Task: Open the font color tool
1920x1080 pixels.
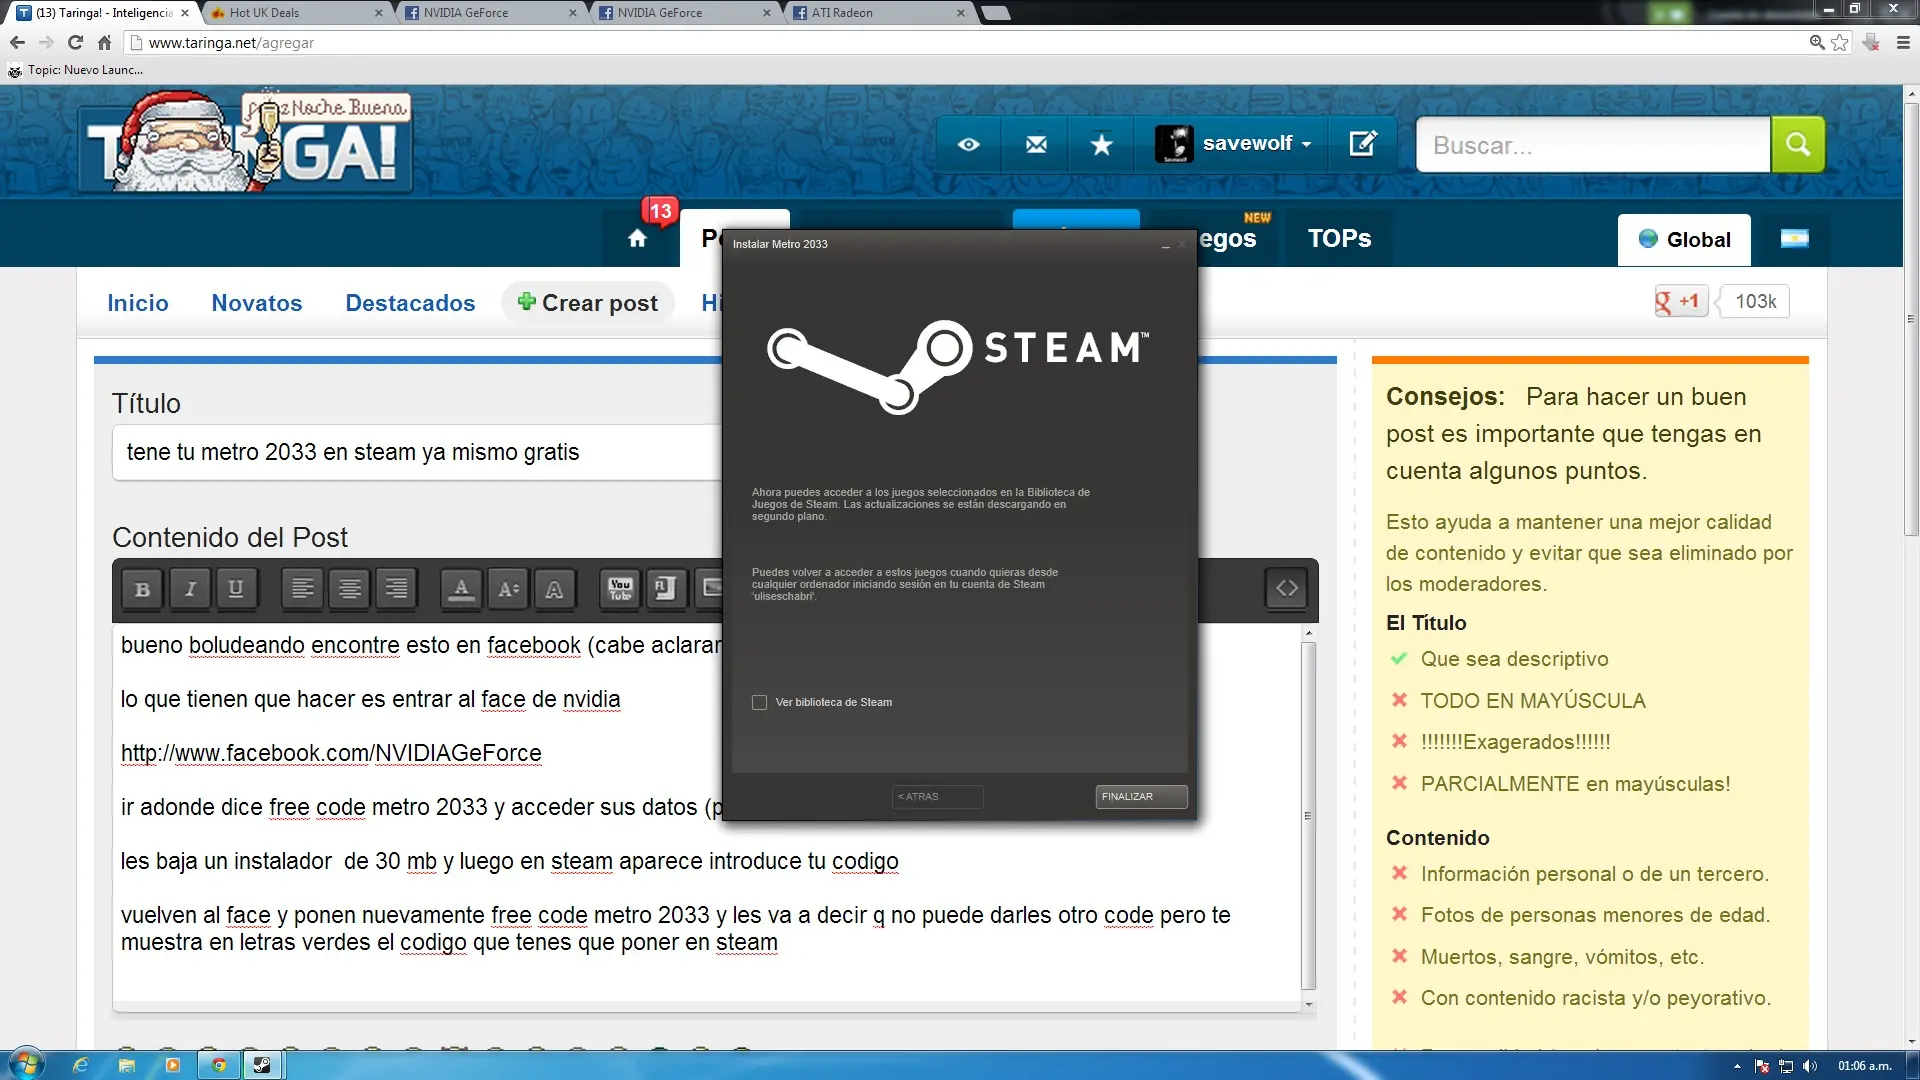Action: [x=461, y=589]
